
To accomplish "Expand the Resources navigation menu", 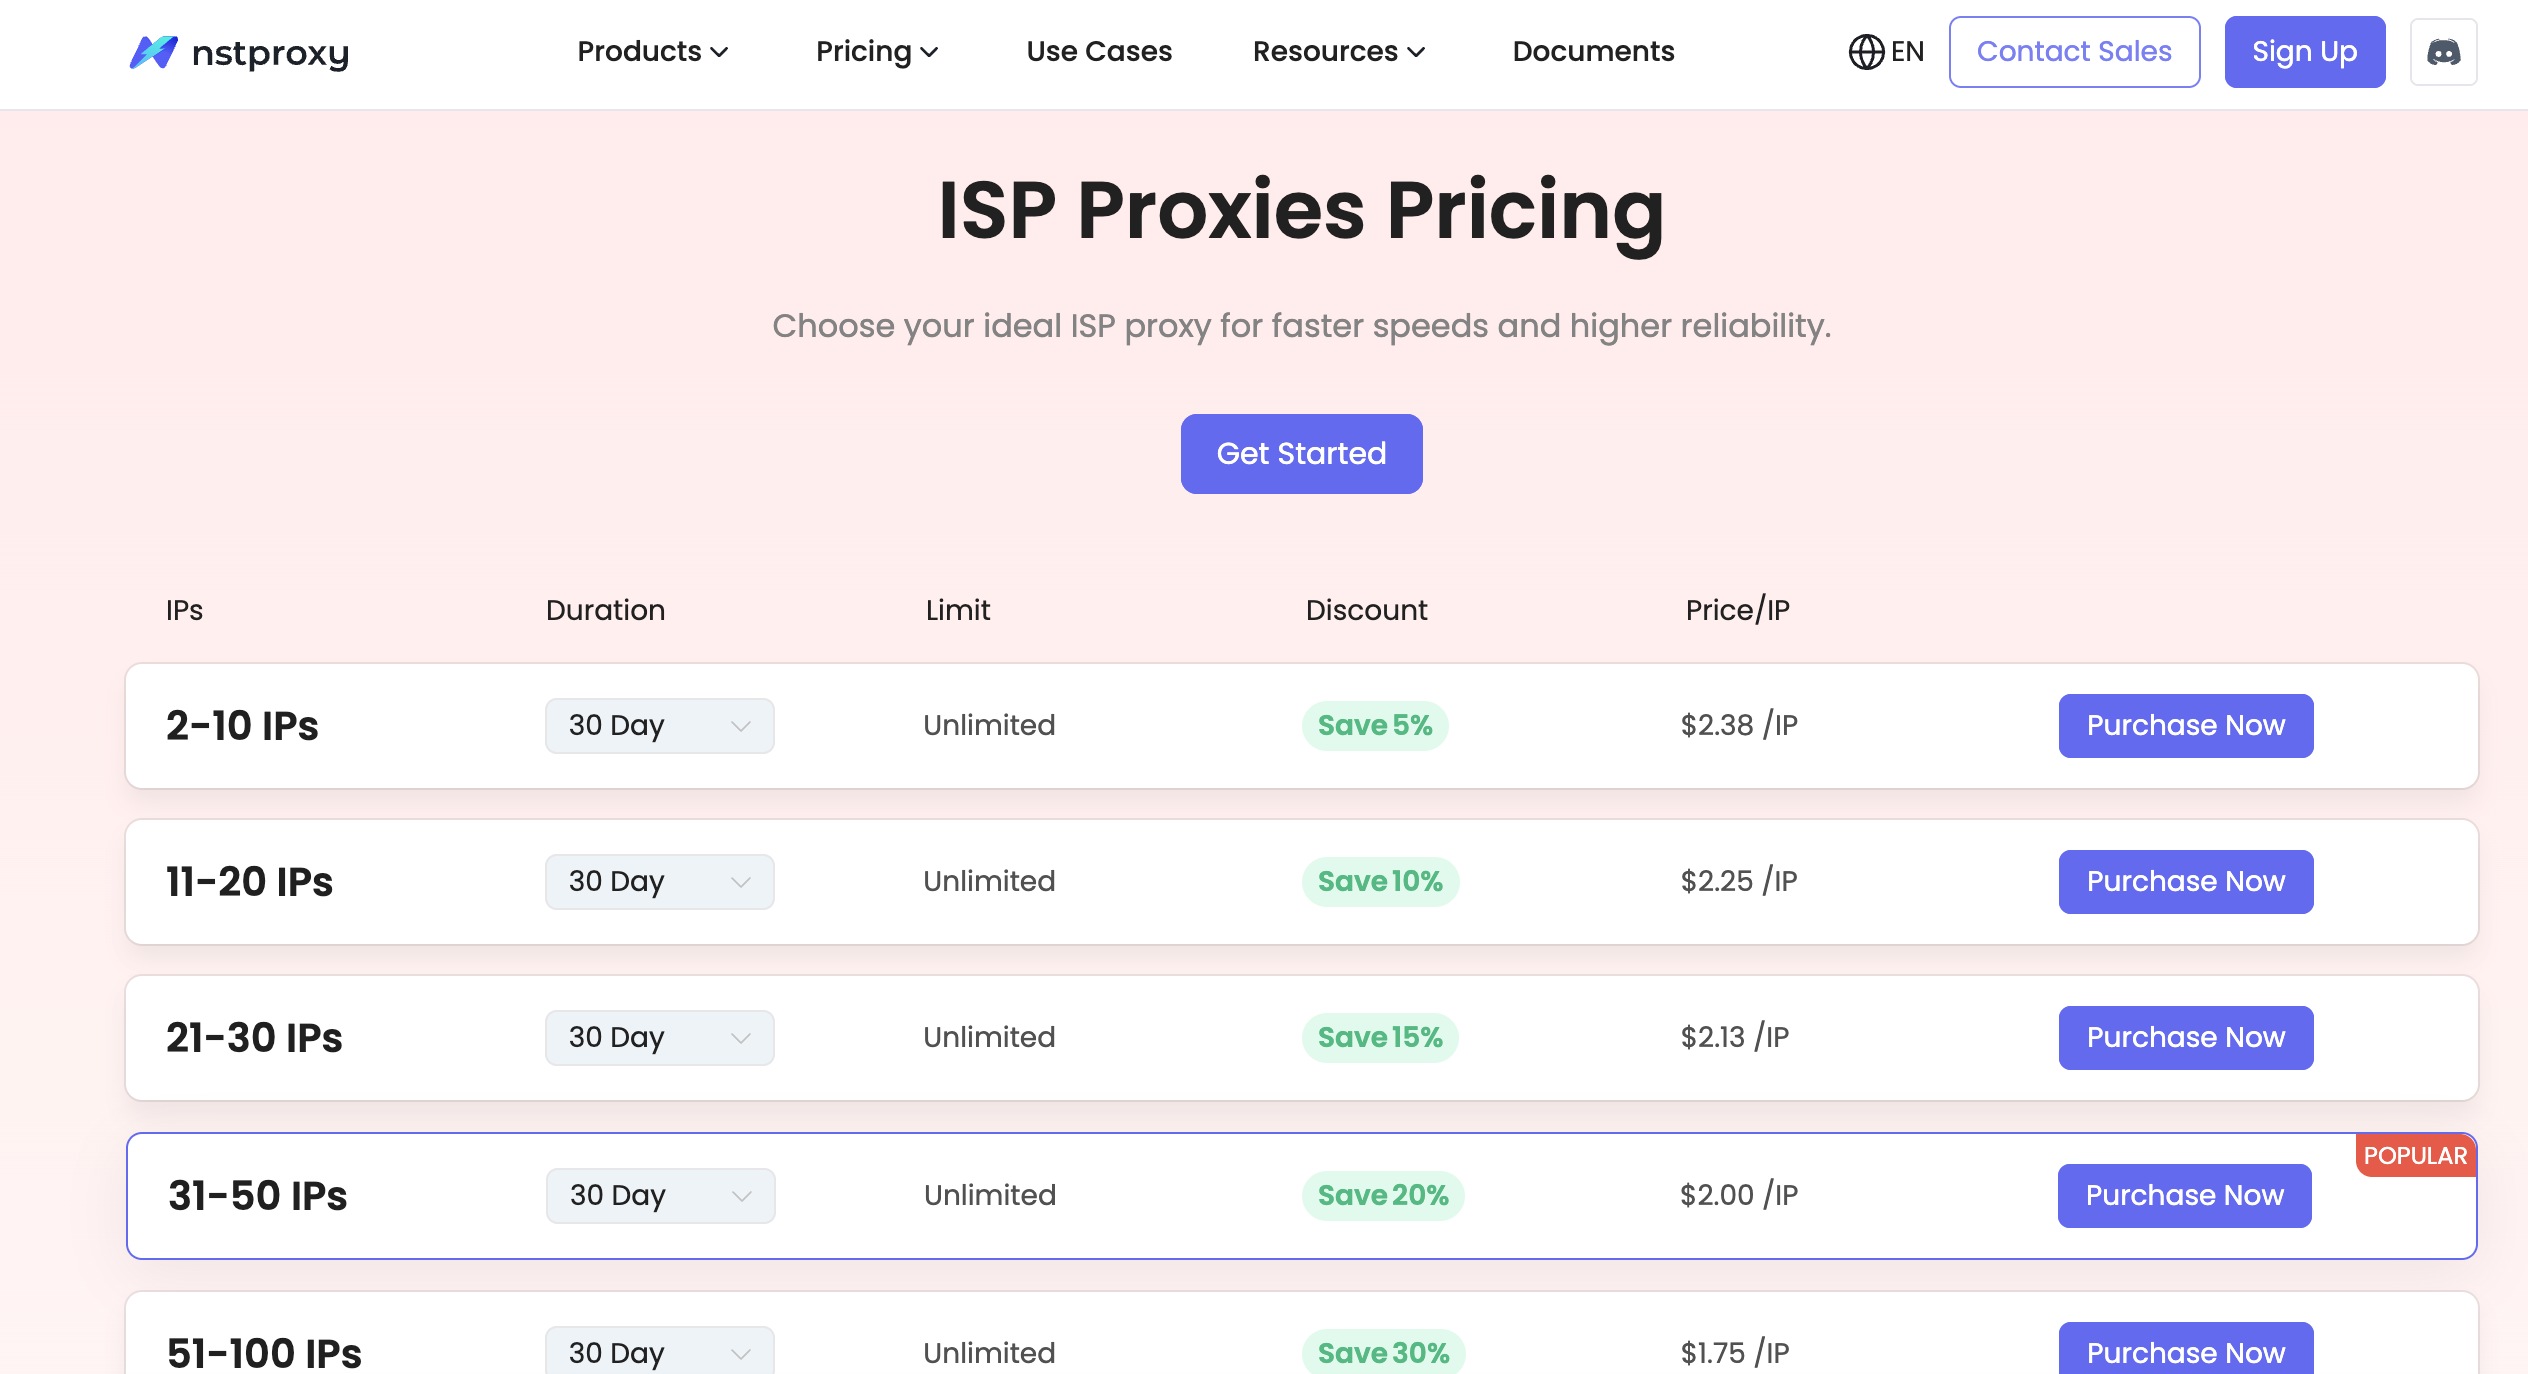I will [x=1338, y=52].
